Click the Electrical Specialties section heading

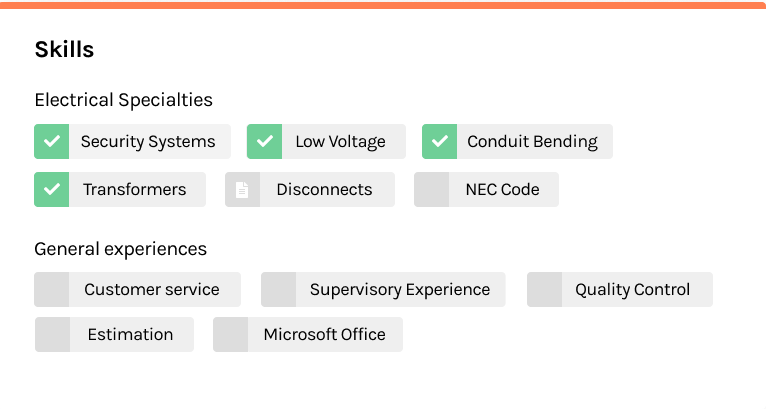[124, 100]
